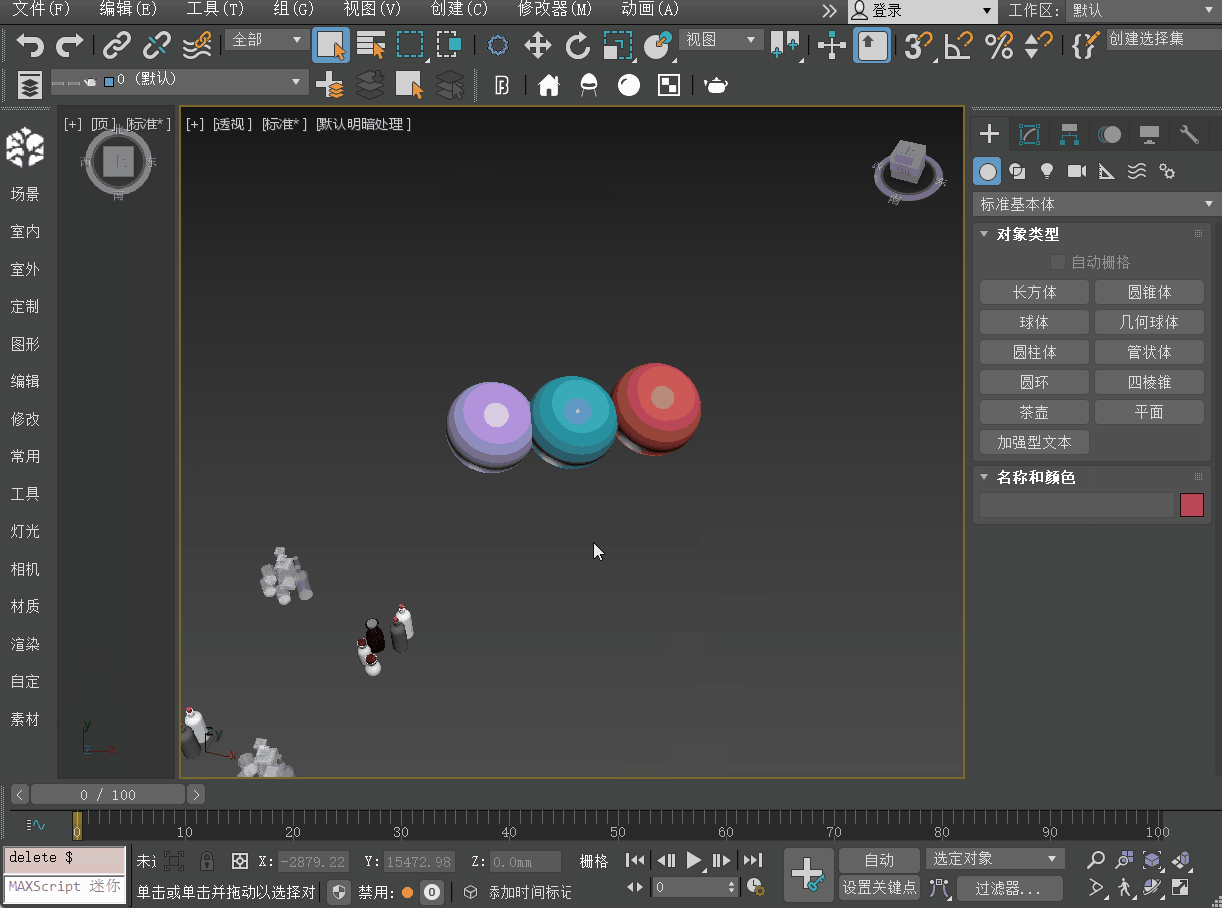
Task: Toggle the key mode button beside frame field
Action: (x=634, y=887)
